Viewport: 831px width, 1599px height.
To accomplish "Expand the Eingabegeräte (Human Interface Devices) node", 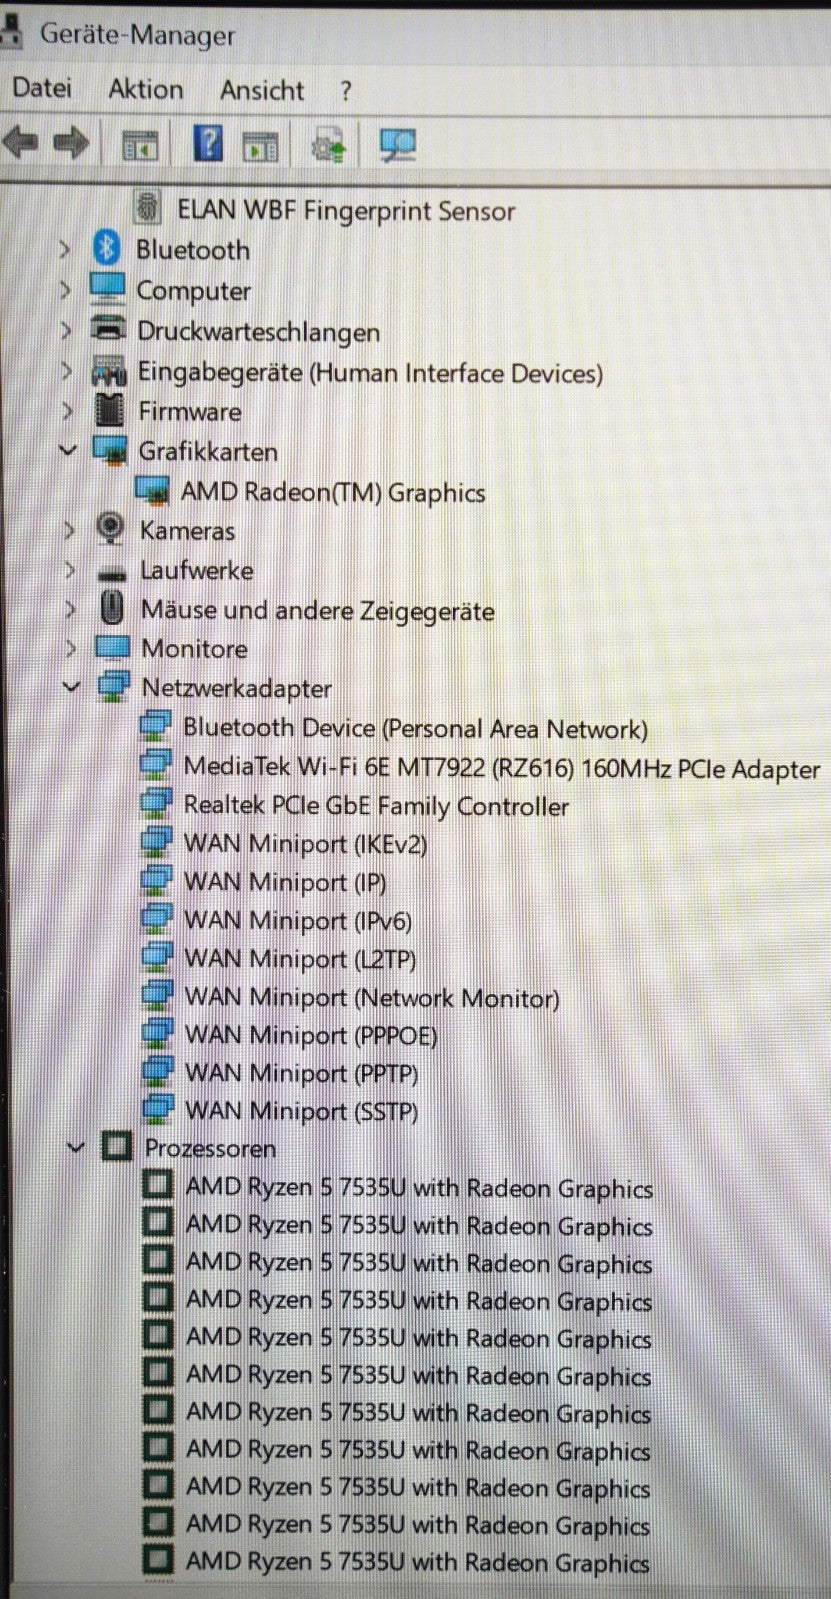I will click(x=67, y=370).
